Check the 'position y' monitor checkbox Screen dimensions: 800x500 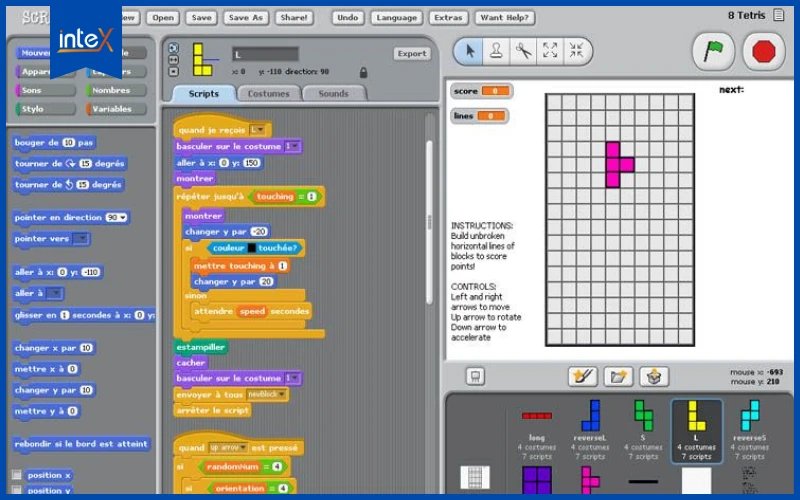point(17,490)
